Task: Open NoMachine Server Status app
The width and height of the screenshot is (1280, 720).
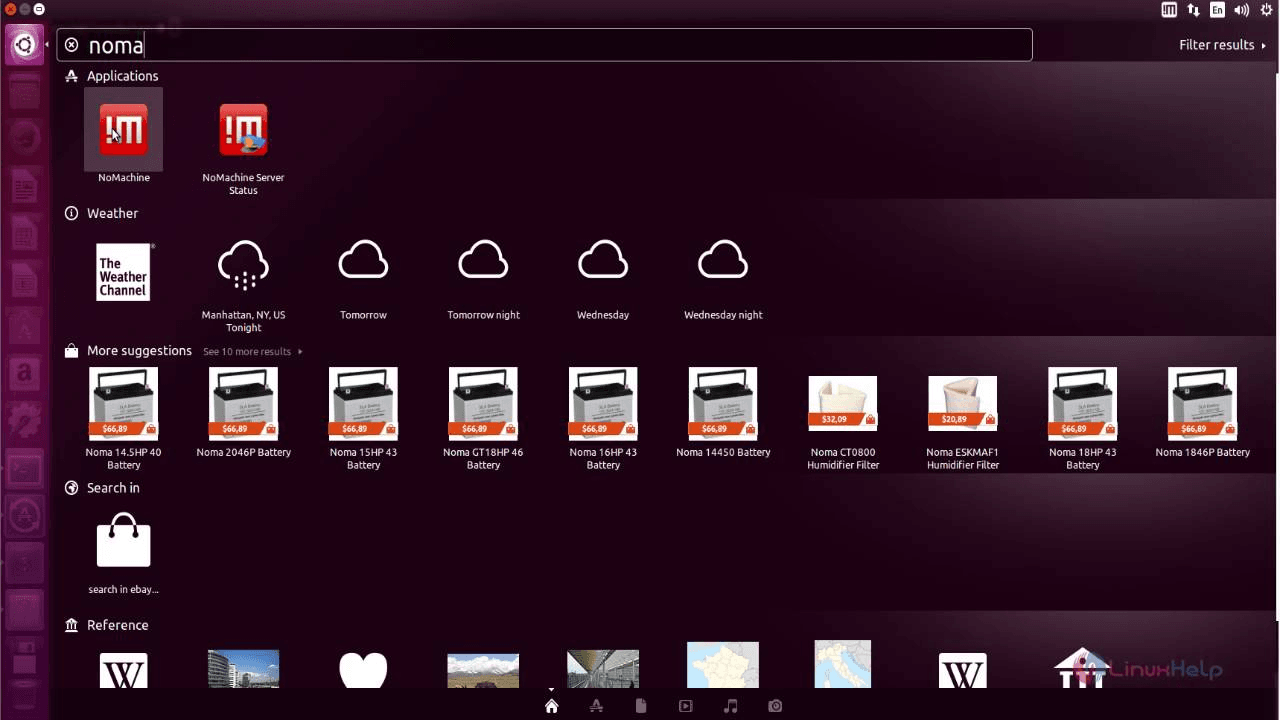Action: [x=243, y=130]
